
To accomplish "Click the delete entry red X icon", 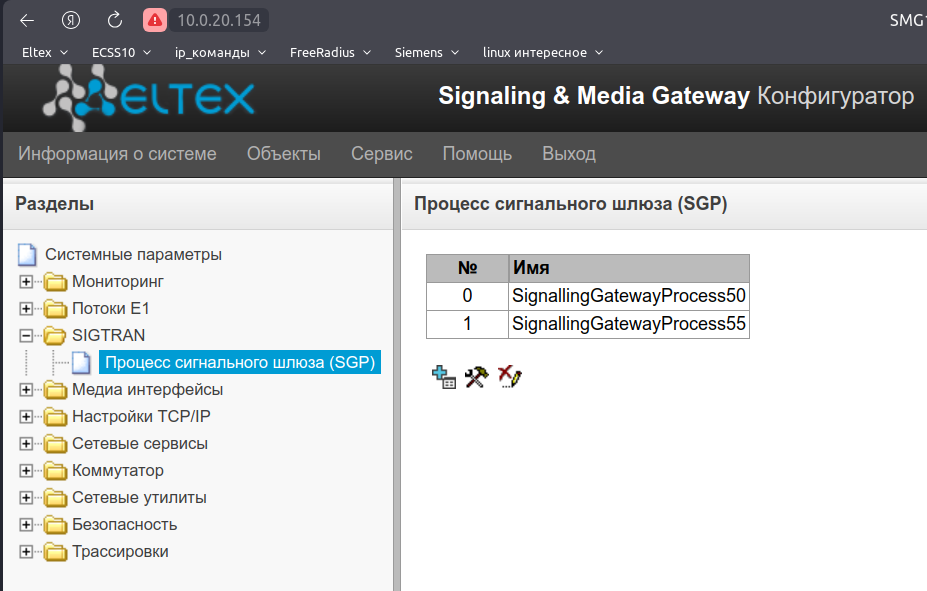I will (x=510, y=377).
